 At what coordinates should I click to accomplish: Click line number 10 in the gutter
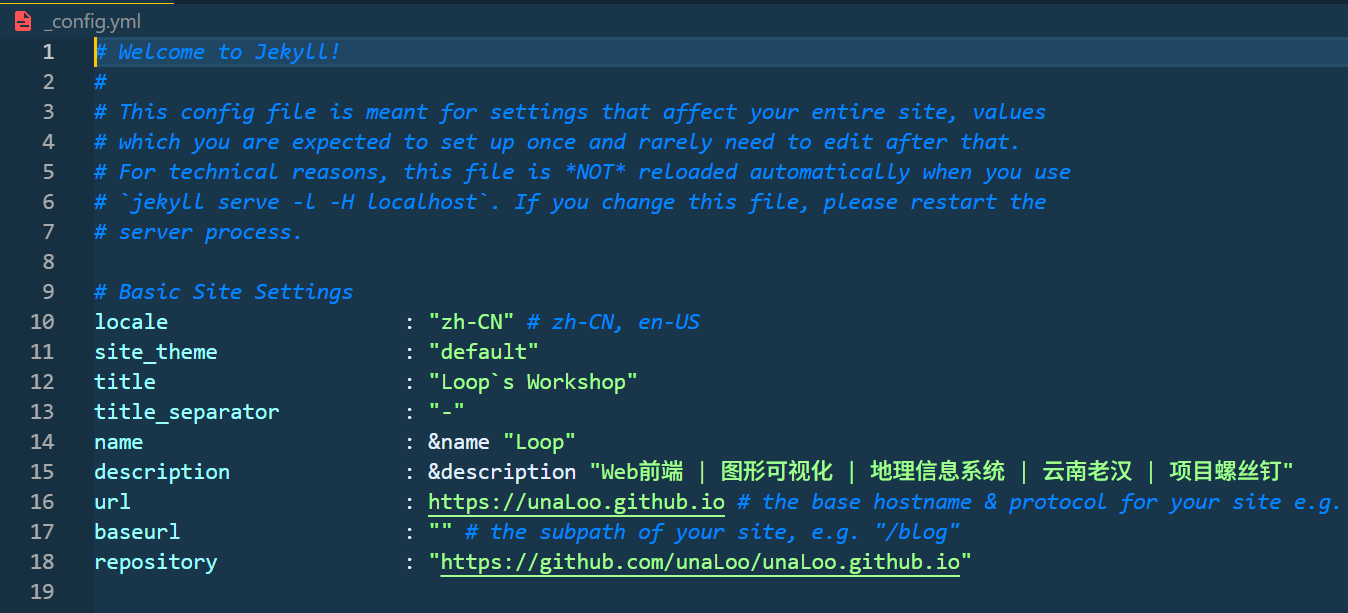tap(42, 321)
